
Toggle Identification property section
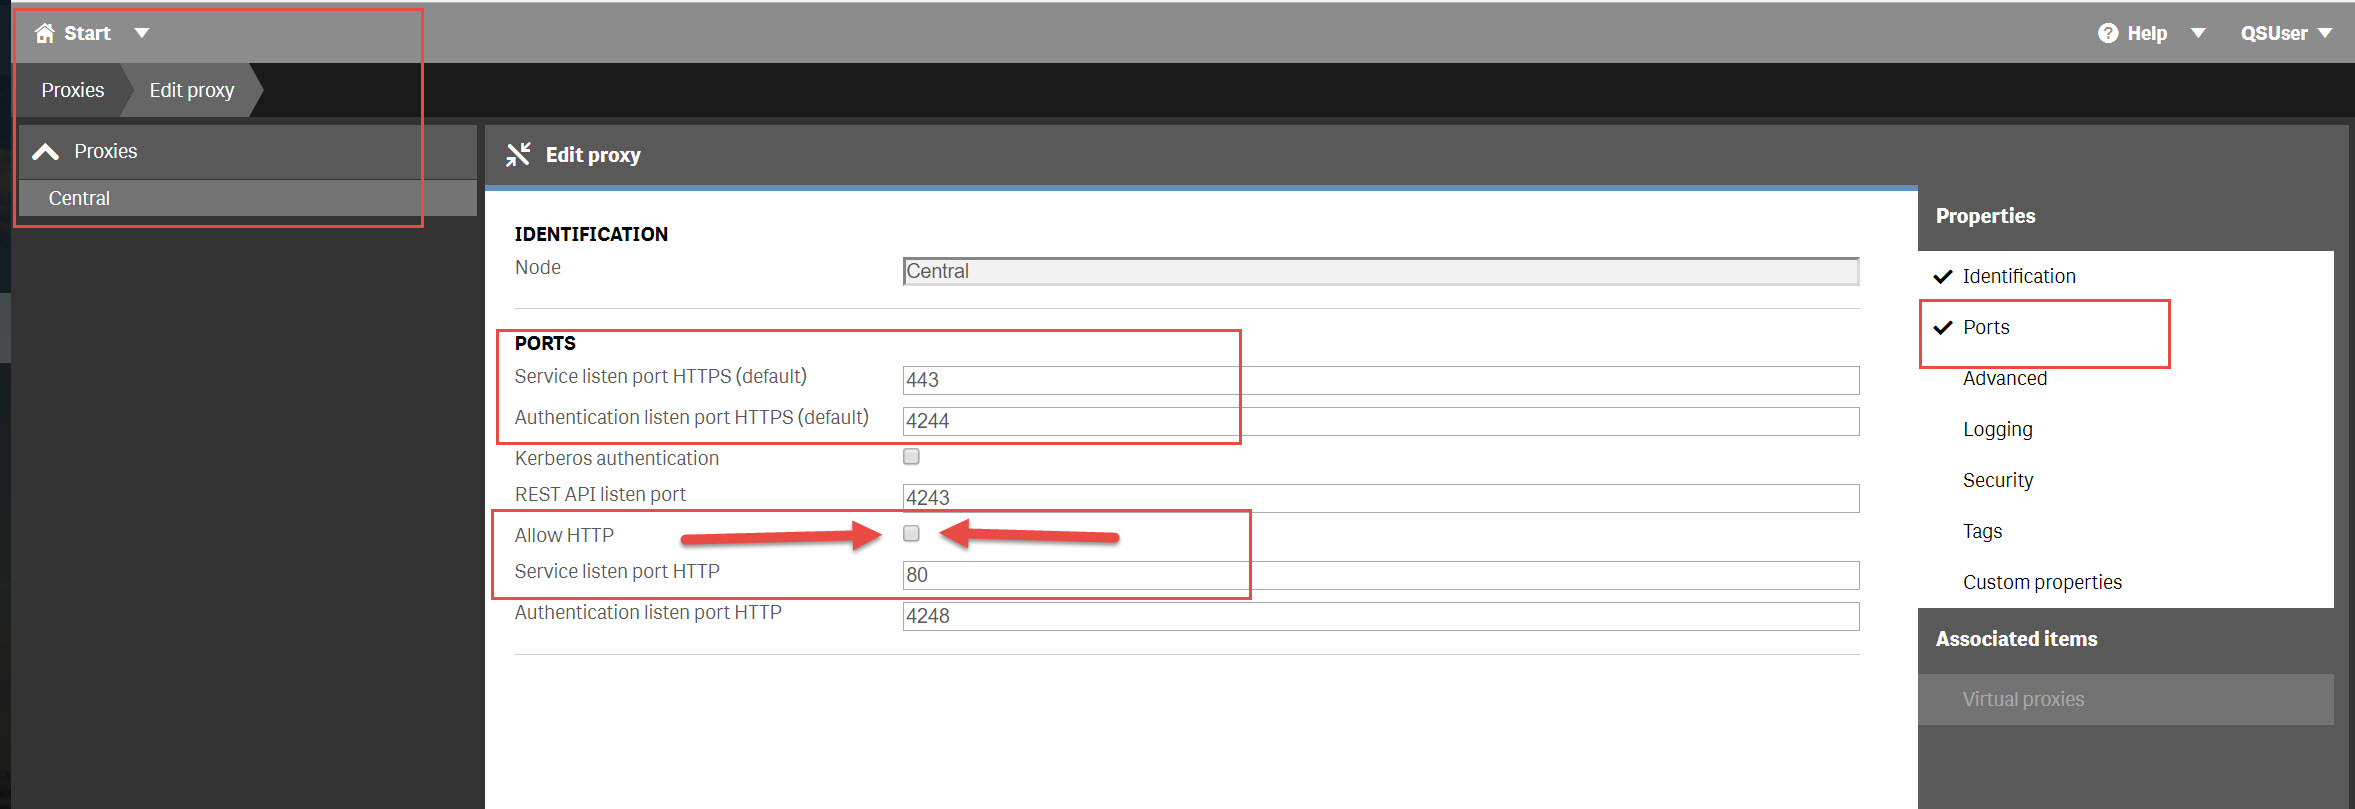click(x=2019, y=276)
